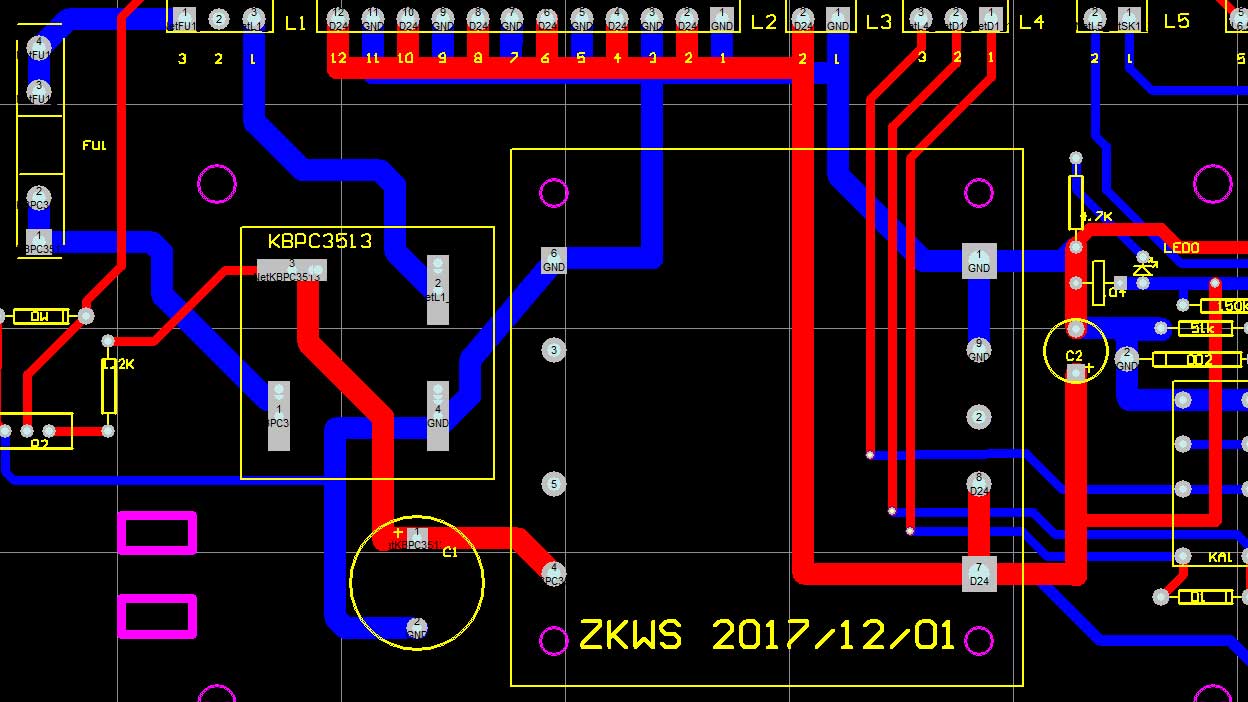The image size is (1248, 702).
Task: Select the C2 capacitor designator
Action: pos(1074,356)
